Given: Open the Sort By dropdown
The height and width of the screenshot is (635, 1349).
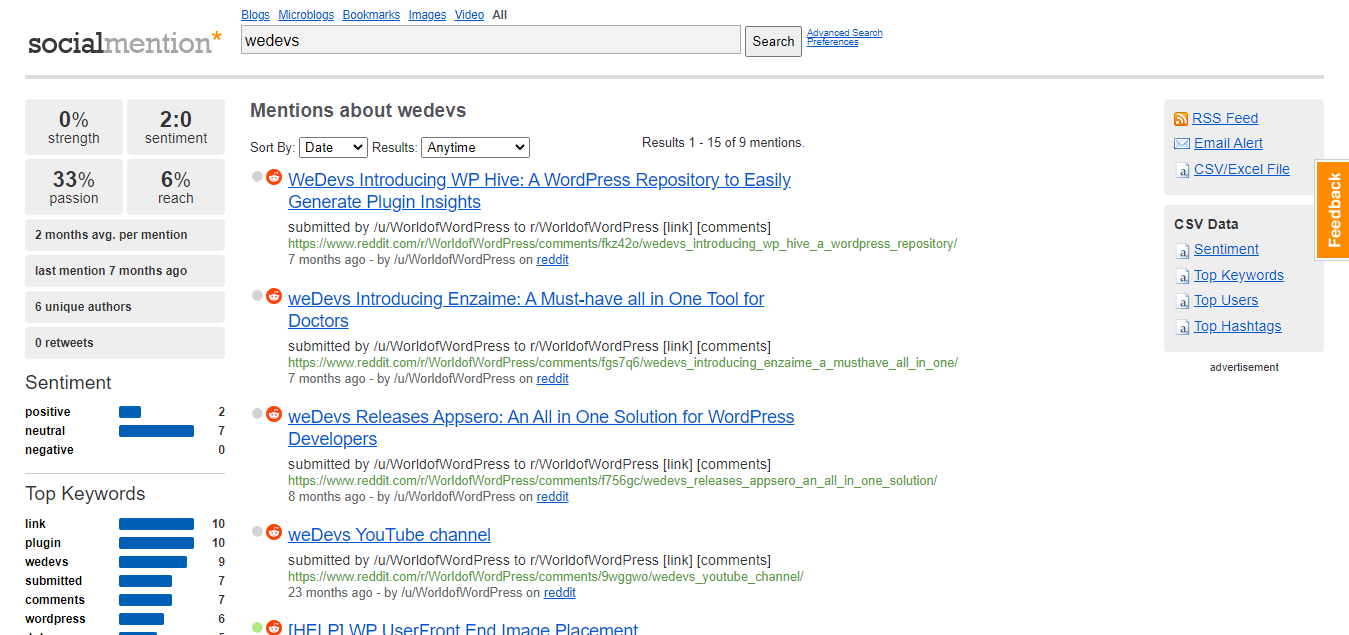Looking at the screenshot, I should coord(334,147).
